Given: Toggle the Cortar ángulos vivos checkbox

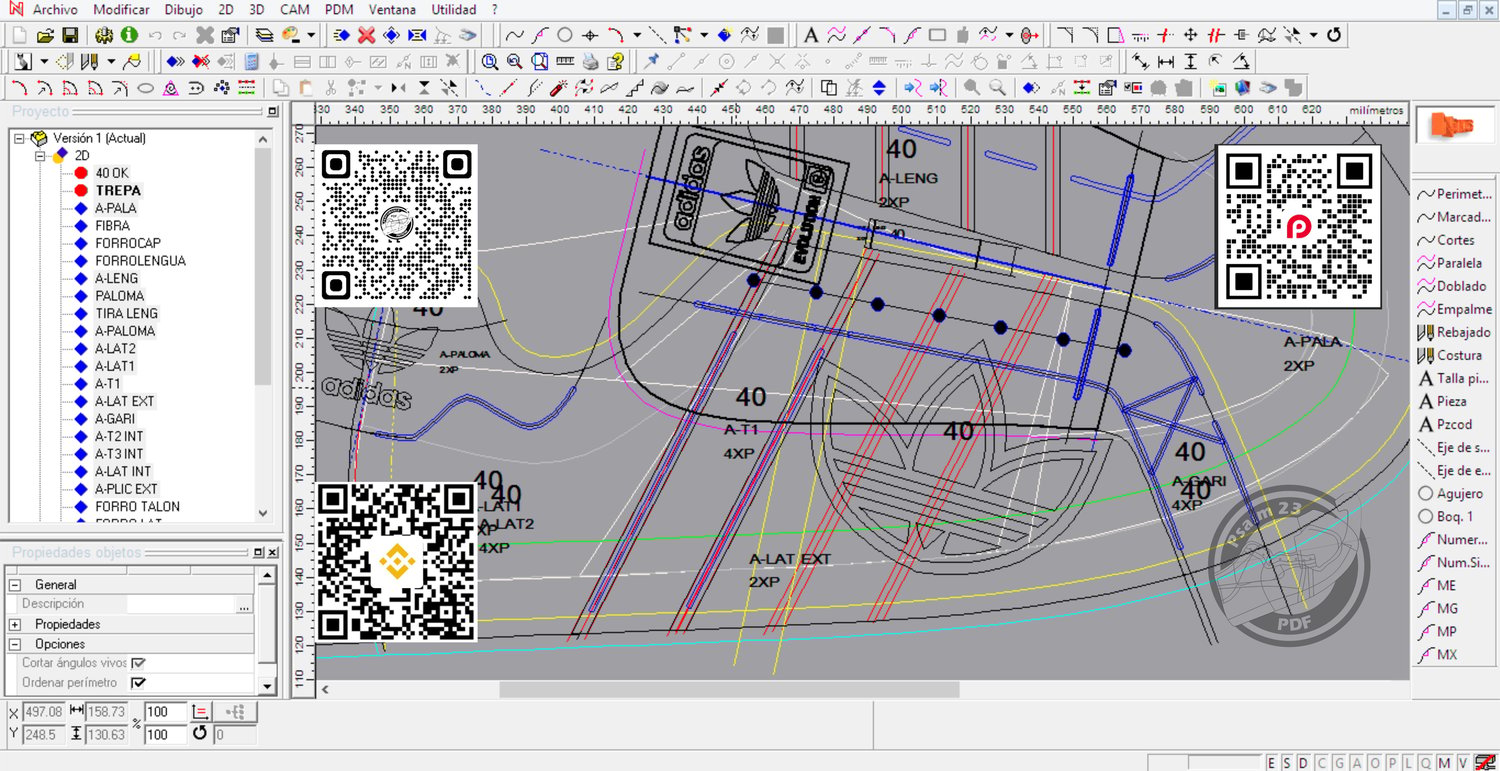Looking at the screenshot, I should pyautogui.click(x=138, y=663).
